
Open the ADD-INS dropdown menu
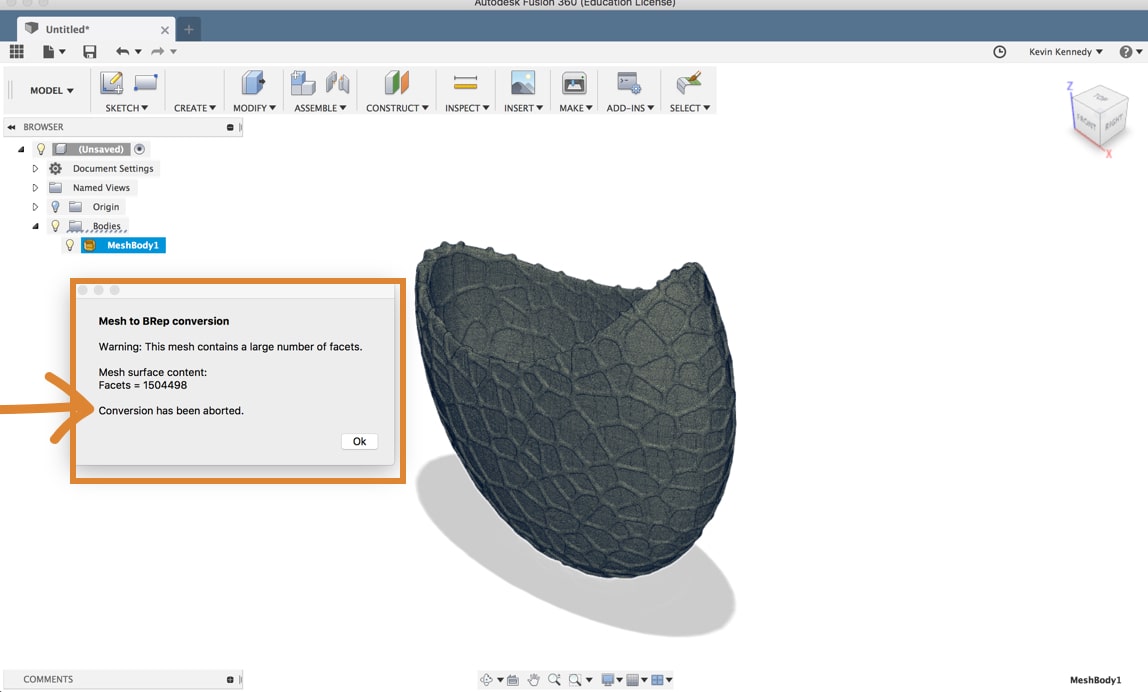pyautogui.click(x=630, y=108)
